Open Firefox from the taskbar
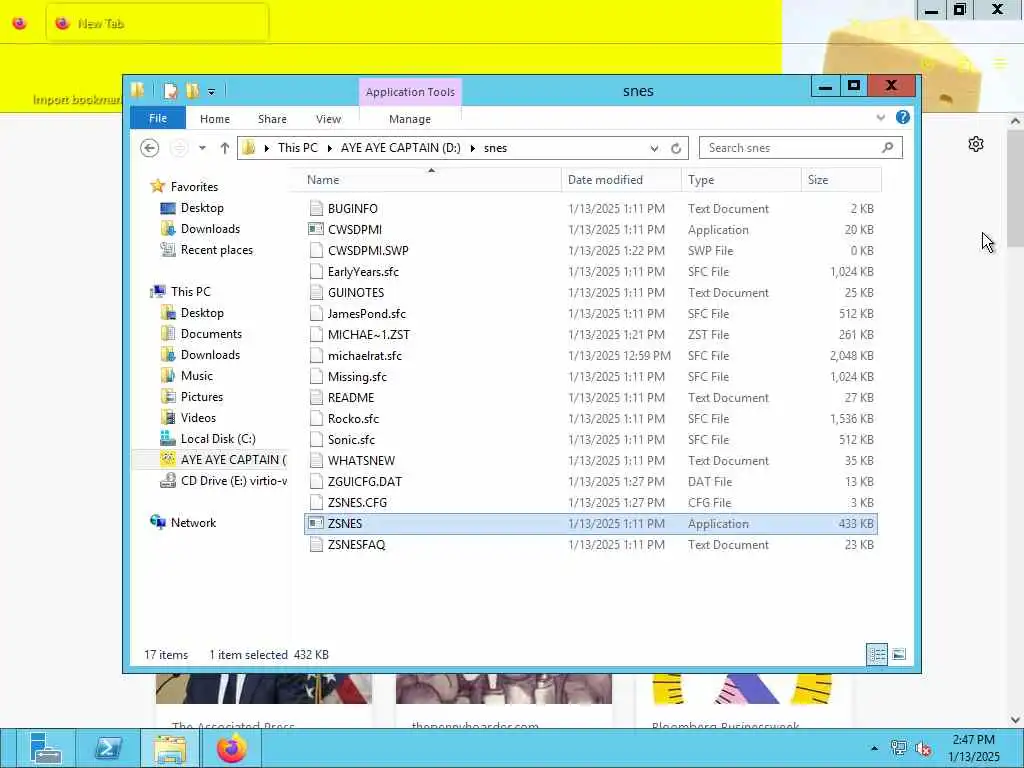 (x=232, y=748)
